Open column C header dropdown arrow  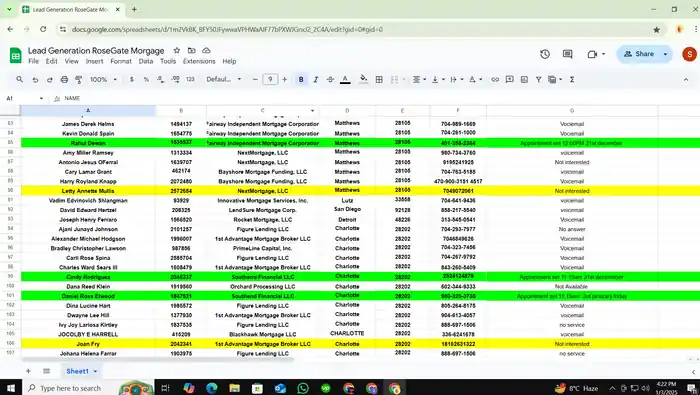click(312, 110)
